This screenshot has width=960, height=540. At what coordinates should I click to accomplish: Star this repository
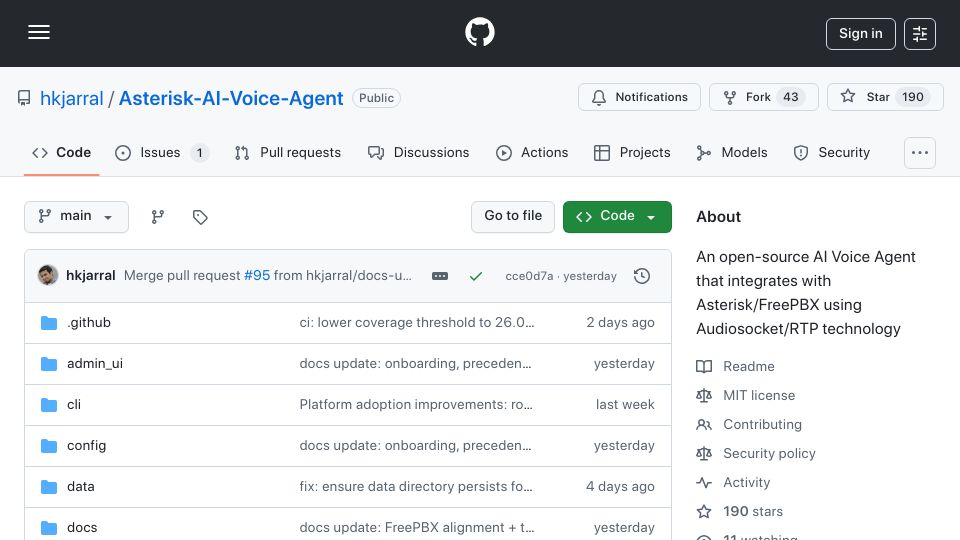(885, 97)
